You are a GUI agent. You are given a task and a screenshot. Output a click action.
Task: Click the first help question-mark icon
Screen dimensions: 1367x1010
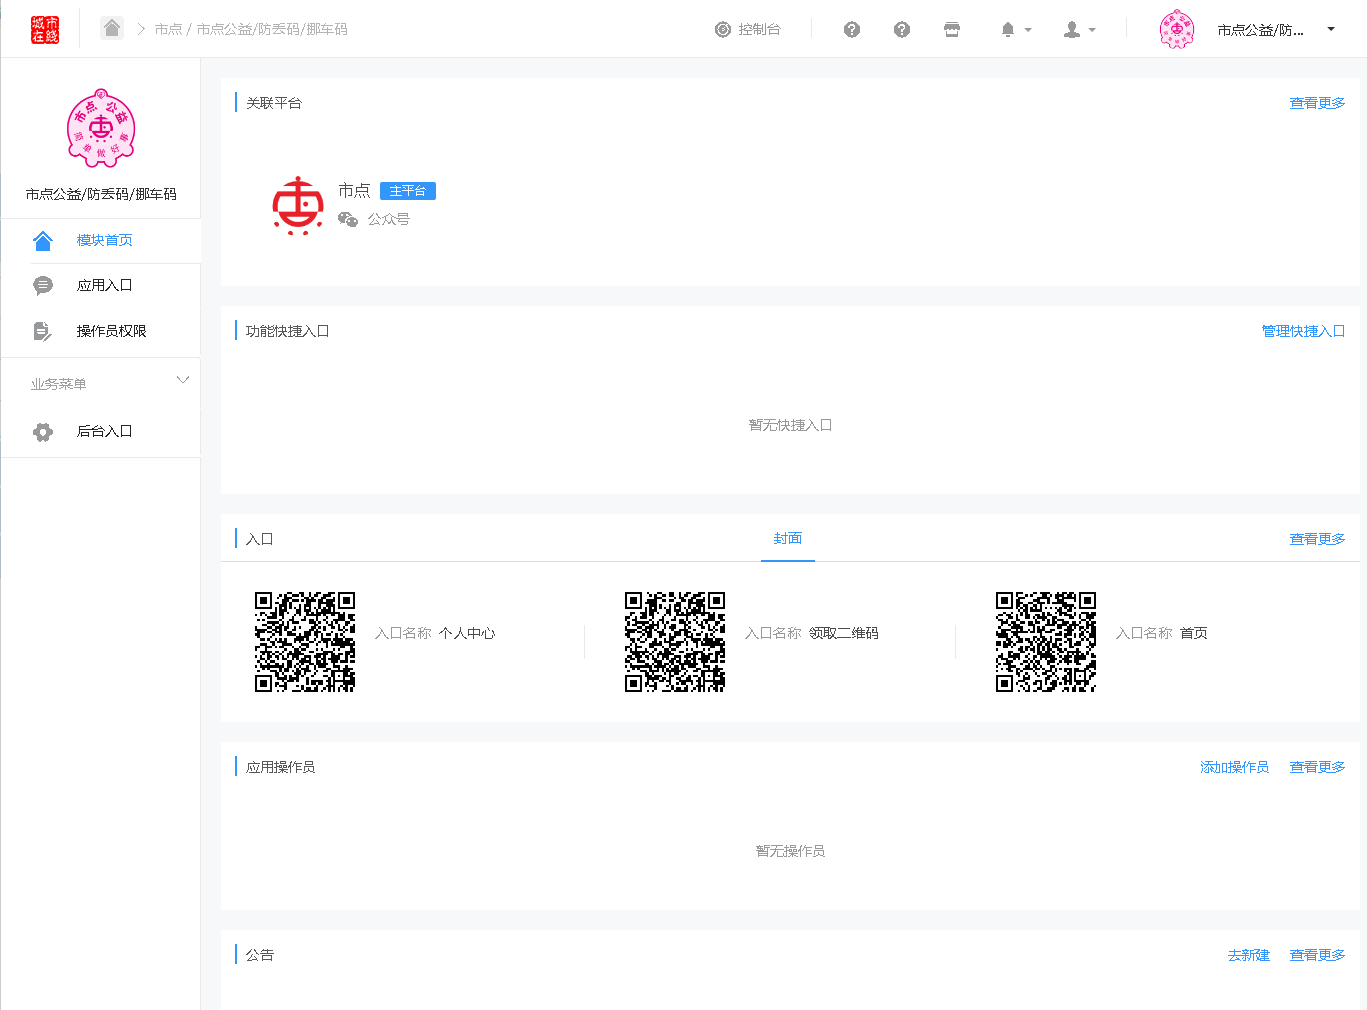pyautogui.click(x=852, y=30)
